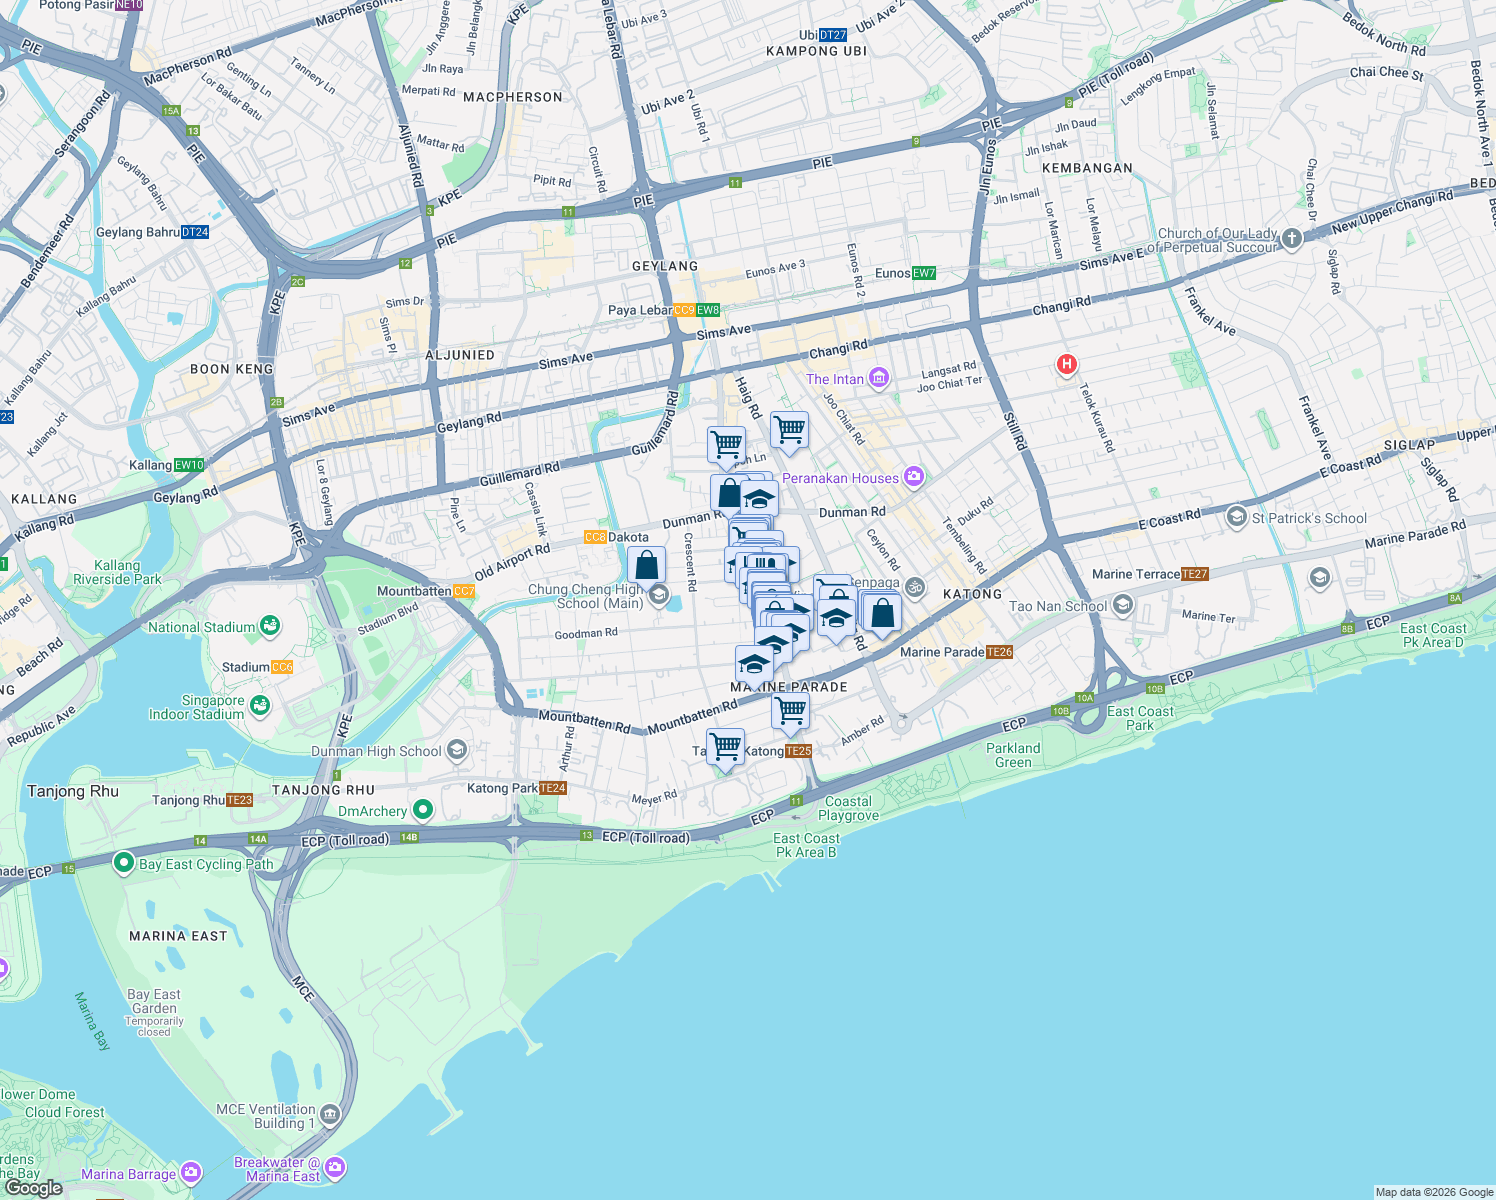Open the Marina Barrage camera icon
1496x1200 pixels.
(x=191, y=1172)
